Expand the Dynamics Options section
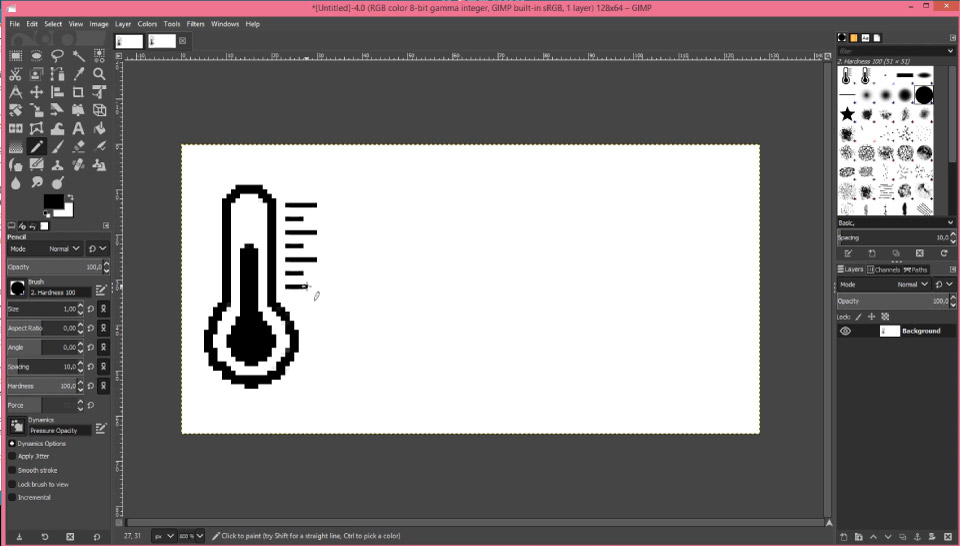Screen dimensions: 960x546 tap(12, 443)
